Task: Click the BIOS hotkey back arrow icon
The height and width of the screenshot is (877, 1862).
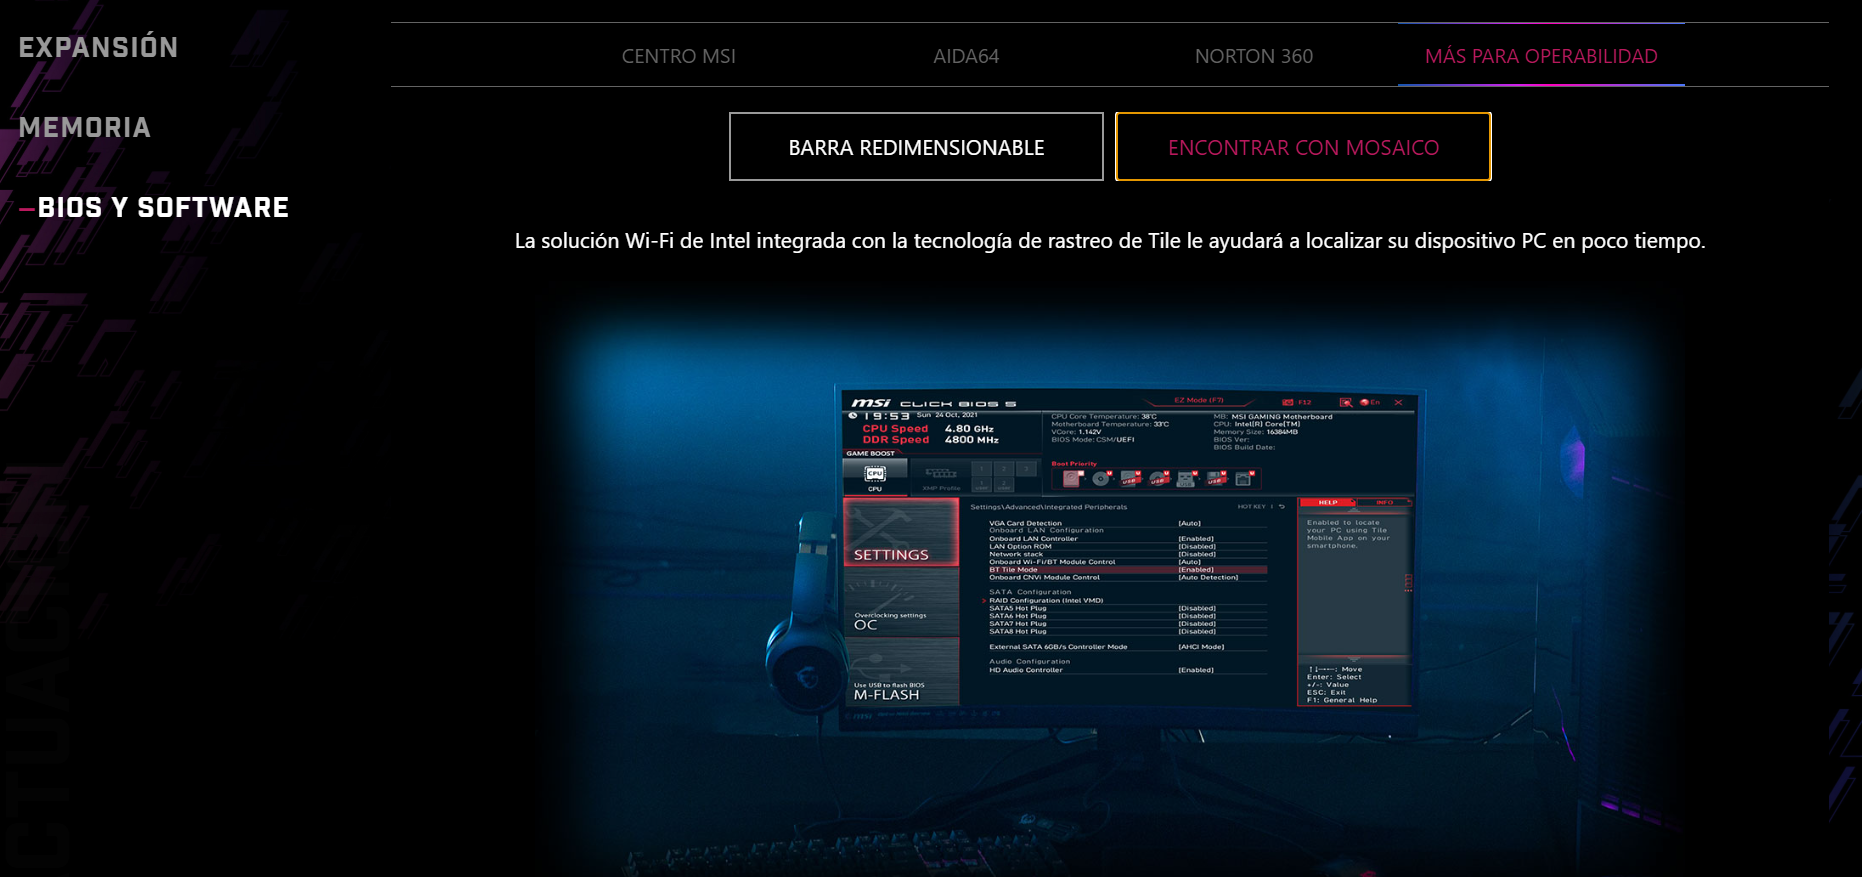Action: pyautogui.click(x=1282, y=507)
